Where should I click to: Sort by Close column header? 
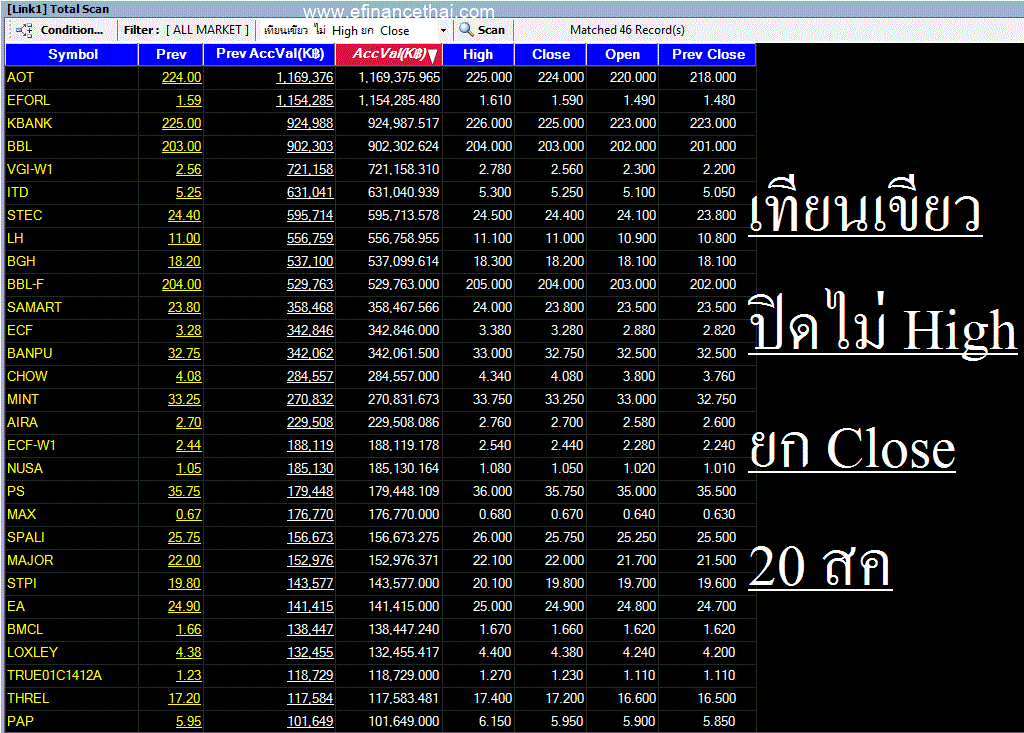[x=551, y=54]
